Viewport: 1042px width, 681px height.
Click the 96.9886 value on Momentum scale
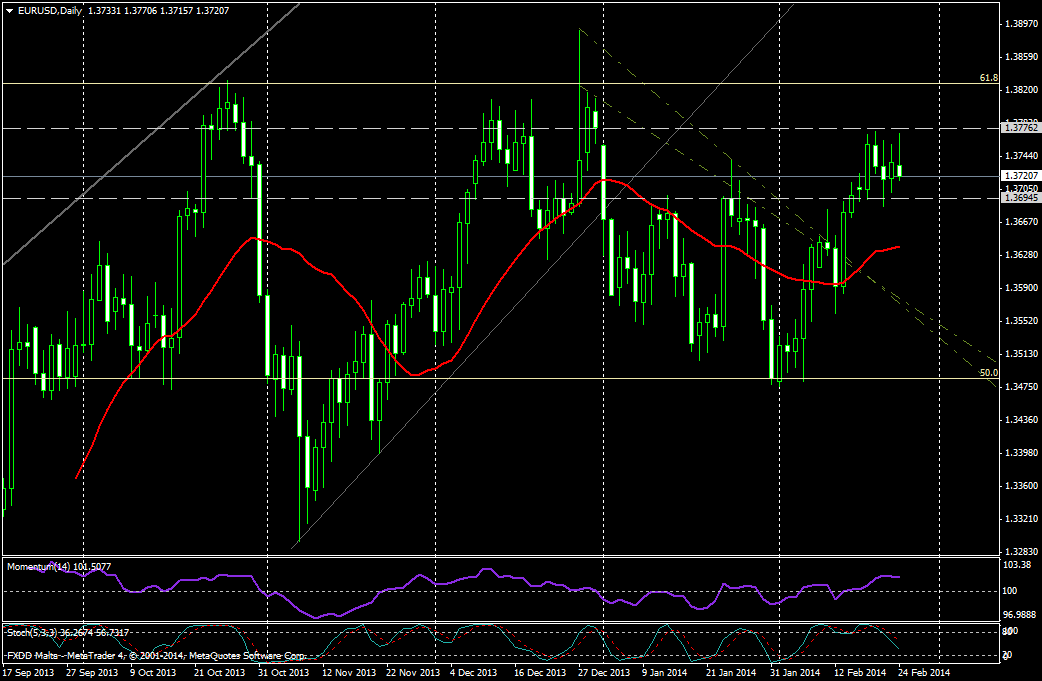coord(1018,614)
